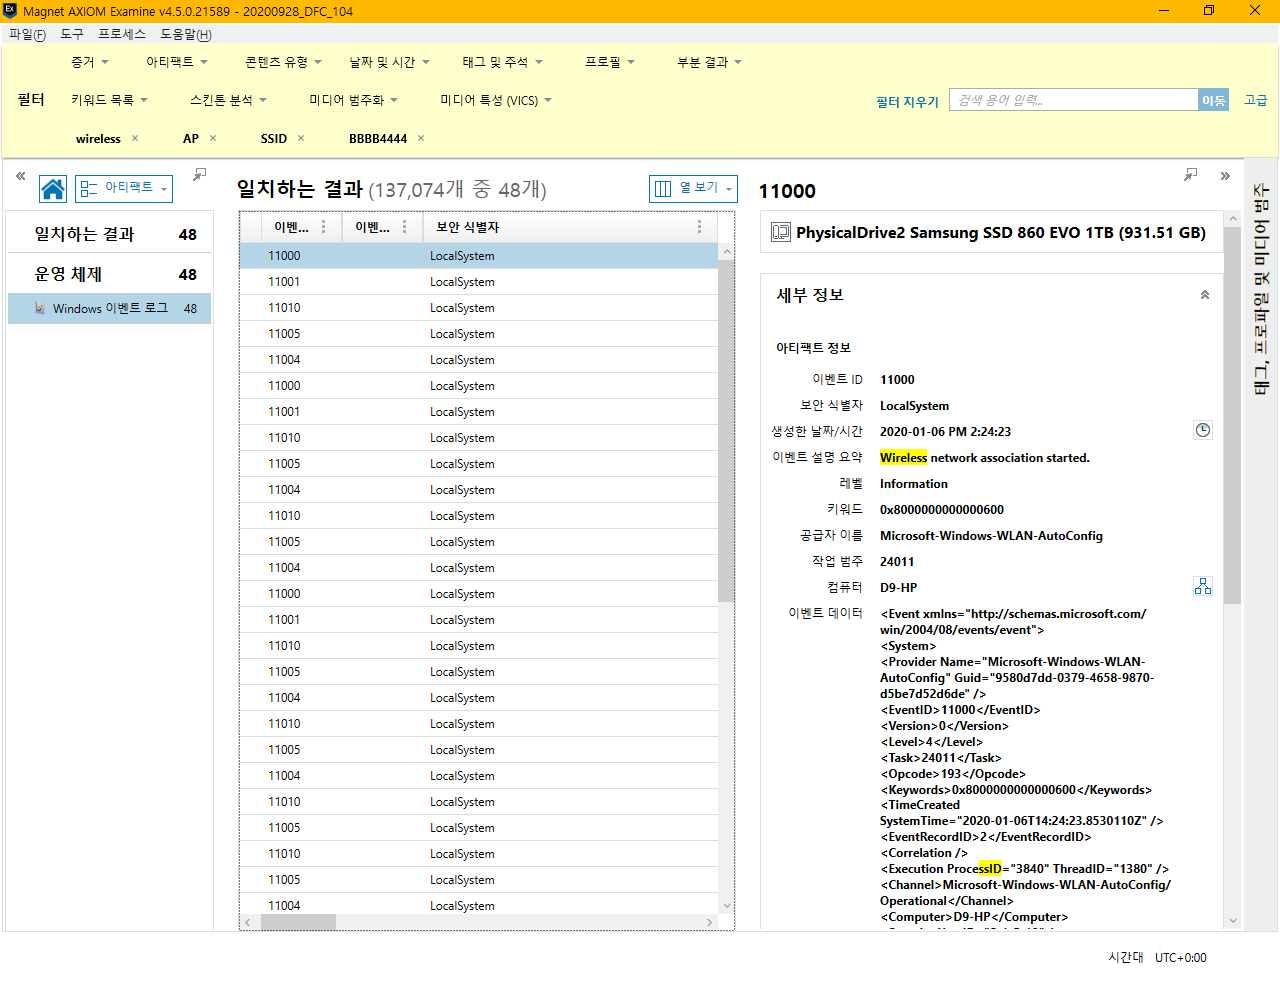1280x984 pixels.
Task: Select Windows 이벤트 로그 artifact
Action: coord(109,308)
